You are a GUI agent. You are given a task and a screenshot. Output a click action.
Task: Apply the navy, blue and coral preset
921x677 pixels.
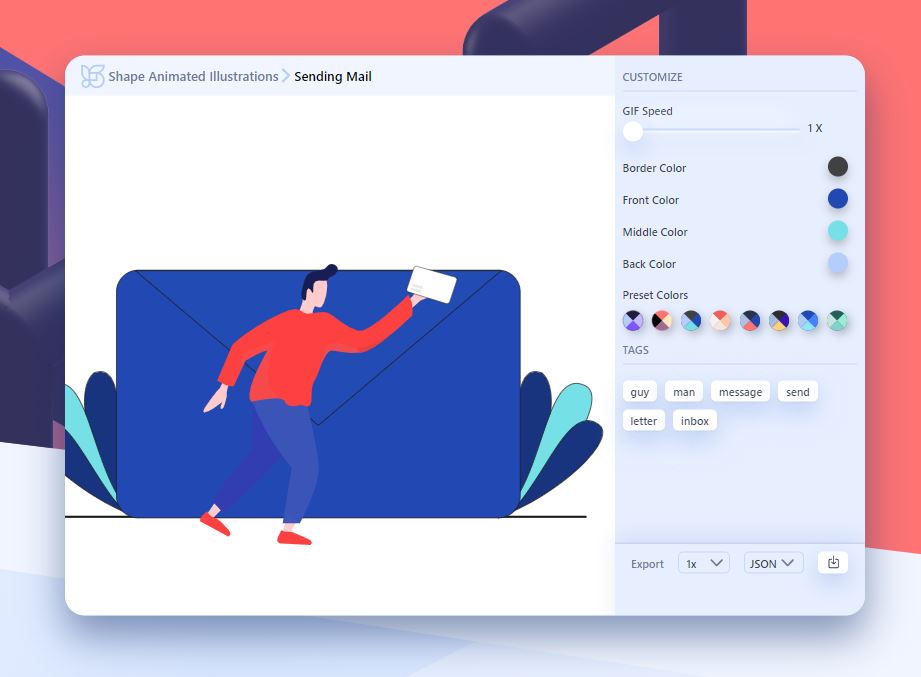pyautogui.click(x=749, y=321)
